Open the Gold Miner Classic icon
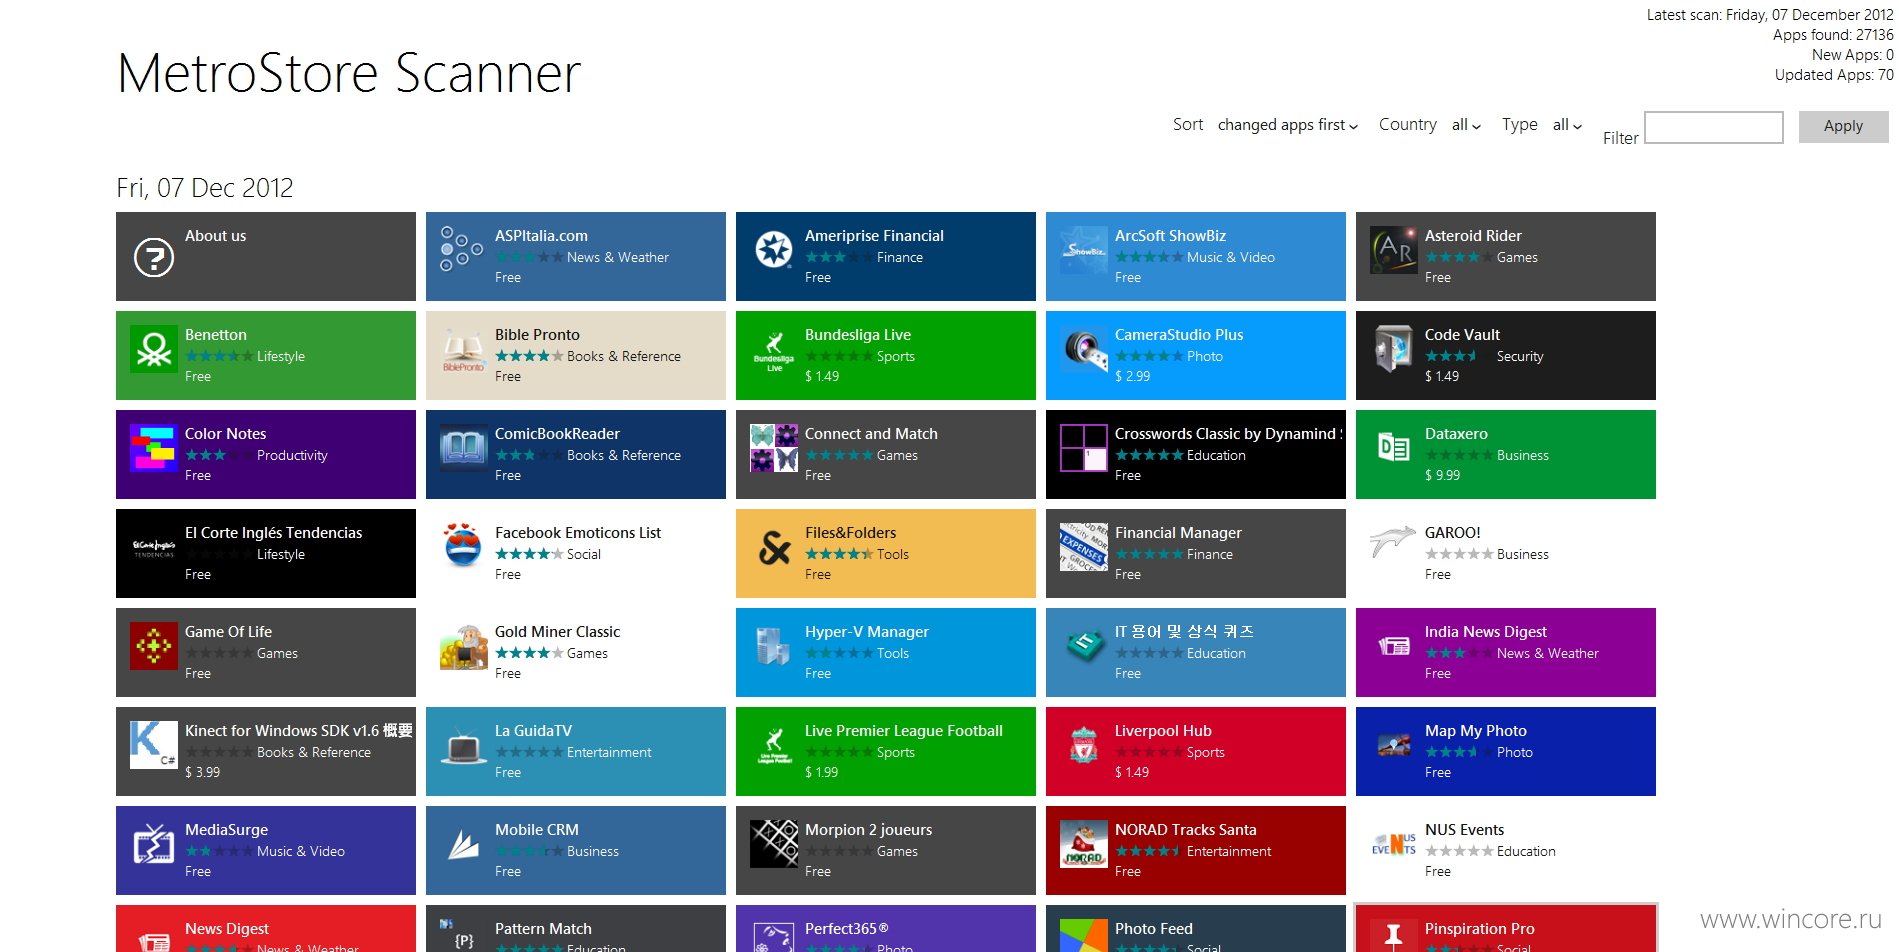The width and height of the screenshot is (1899, 952). tap(464, 646)
